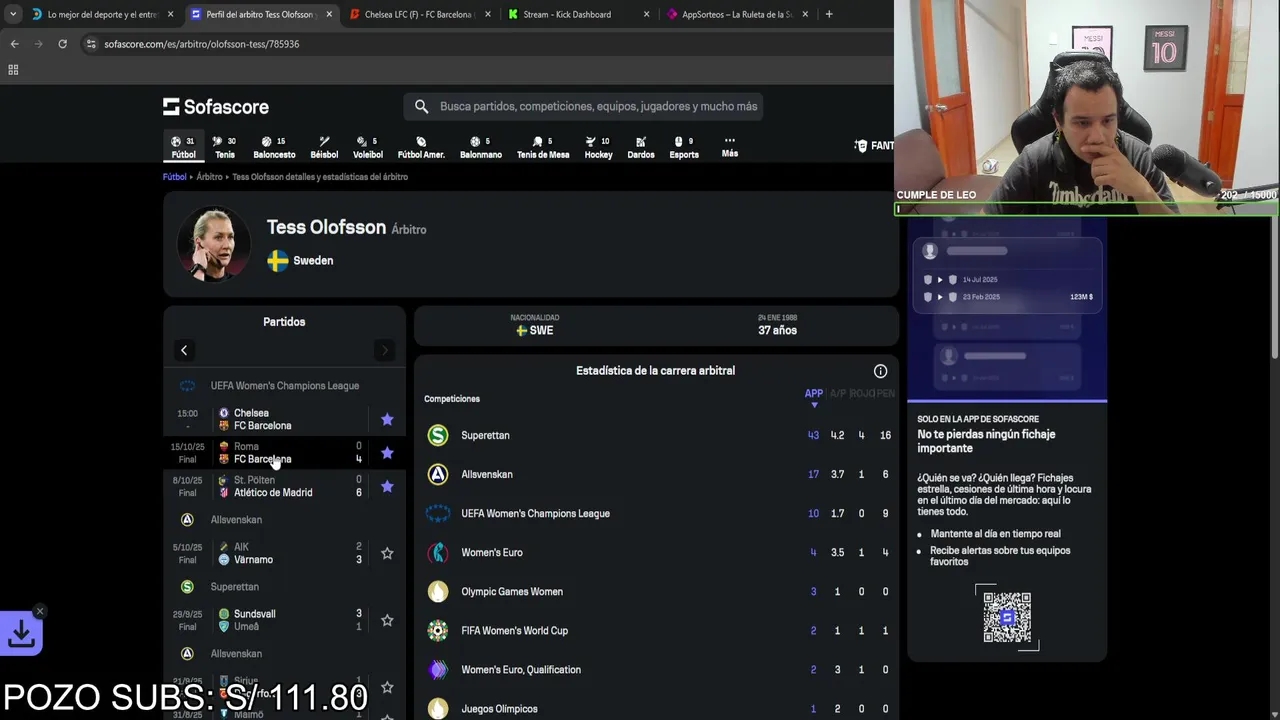Open UEFA Women's Champions League header in Partidos
The image size is (1280, 720).
point(284,386)
